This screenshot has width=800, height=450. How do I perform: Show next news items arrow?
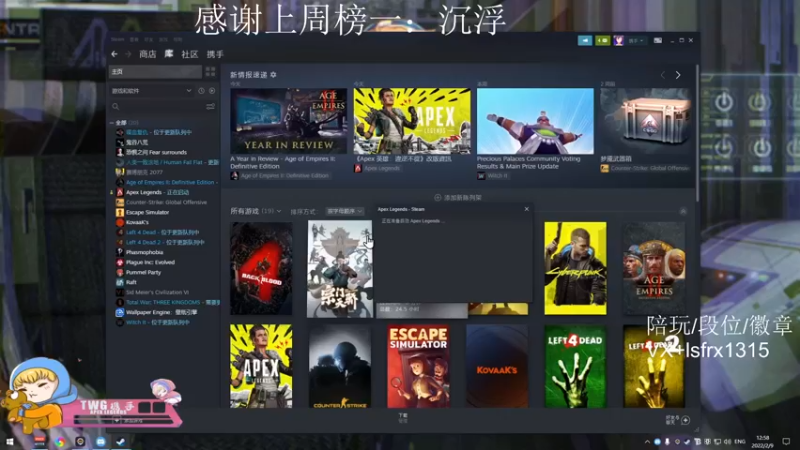coord(678,75)
